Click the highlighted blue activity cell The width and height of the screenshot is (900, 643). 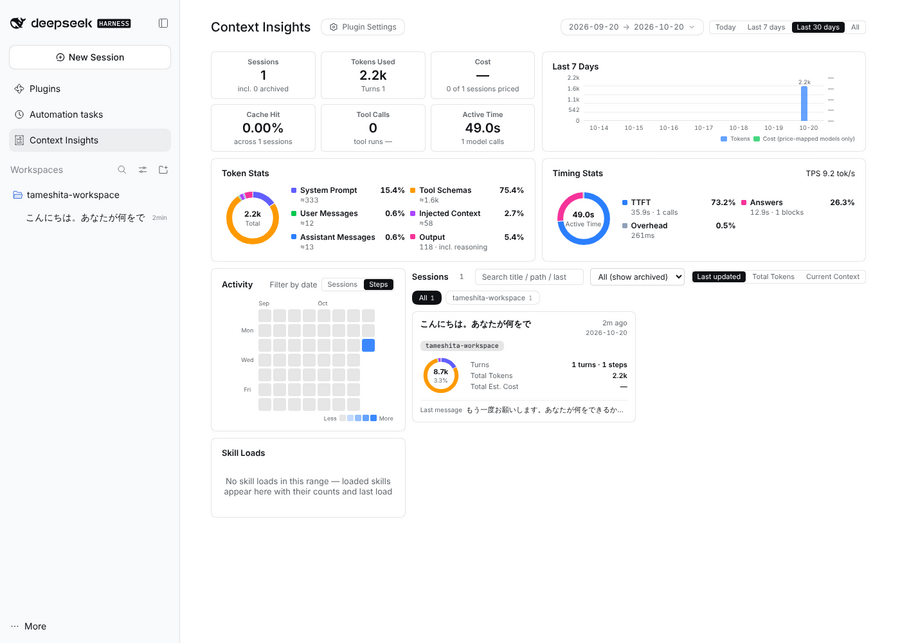[x=368, y=345]
